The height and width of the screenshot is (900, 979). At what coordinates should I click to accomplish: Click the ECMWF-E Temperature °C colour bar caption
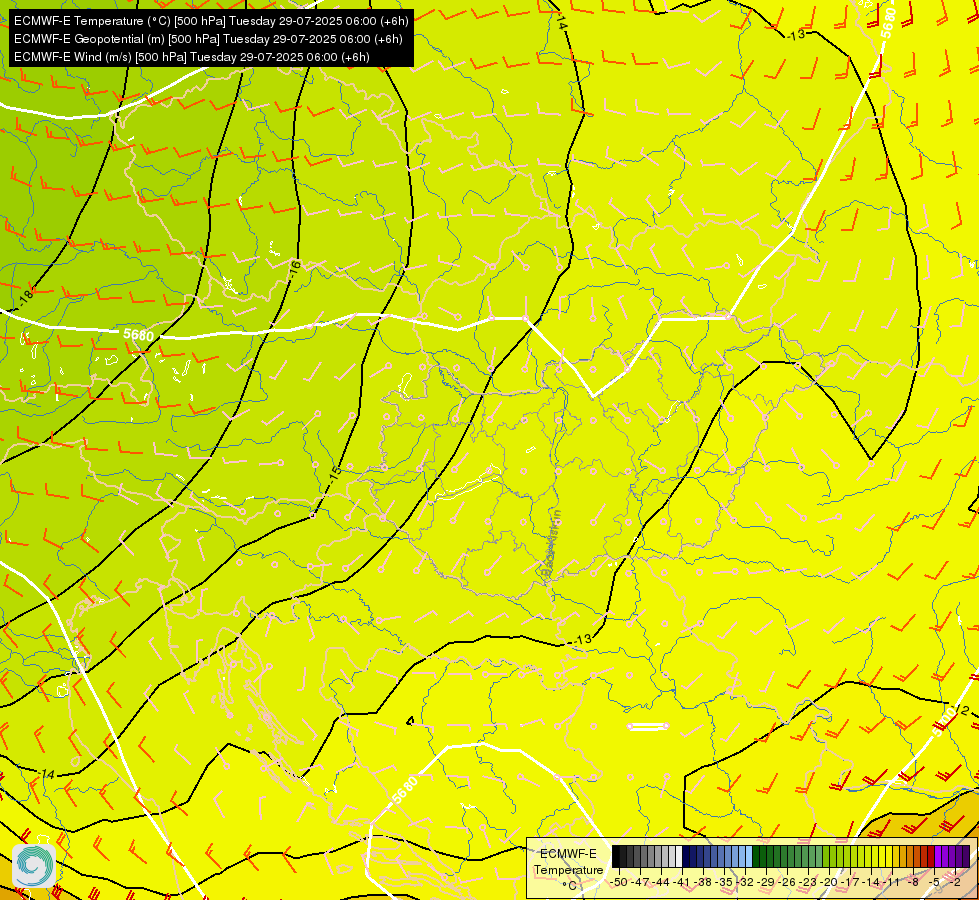[569, 870]
